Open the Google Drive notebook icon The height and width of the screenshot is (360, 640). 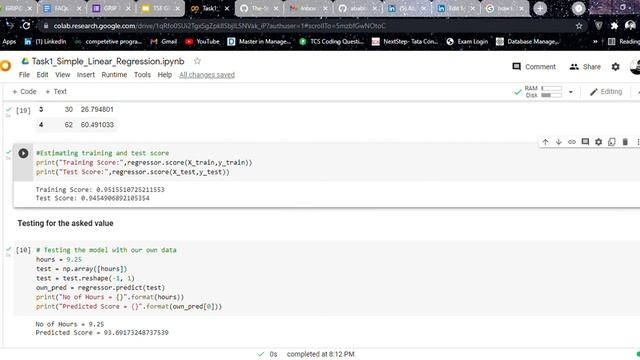pos(25,61)
